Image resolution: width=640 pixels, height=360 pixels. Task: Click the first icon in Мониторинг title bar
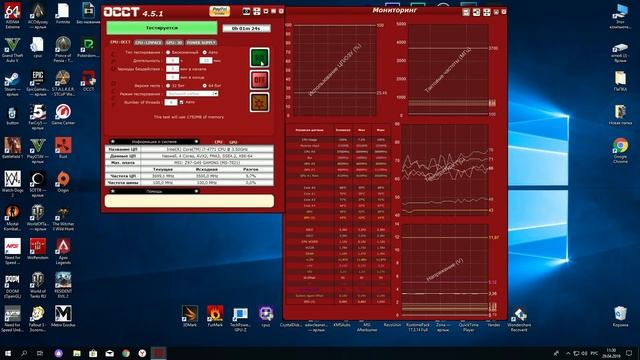466,12
